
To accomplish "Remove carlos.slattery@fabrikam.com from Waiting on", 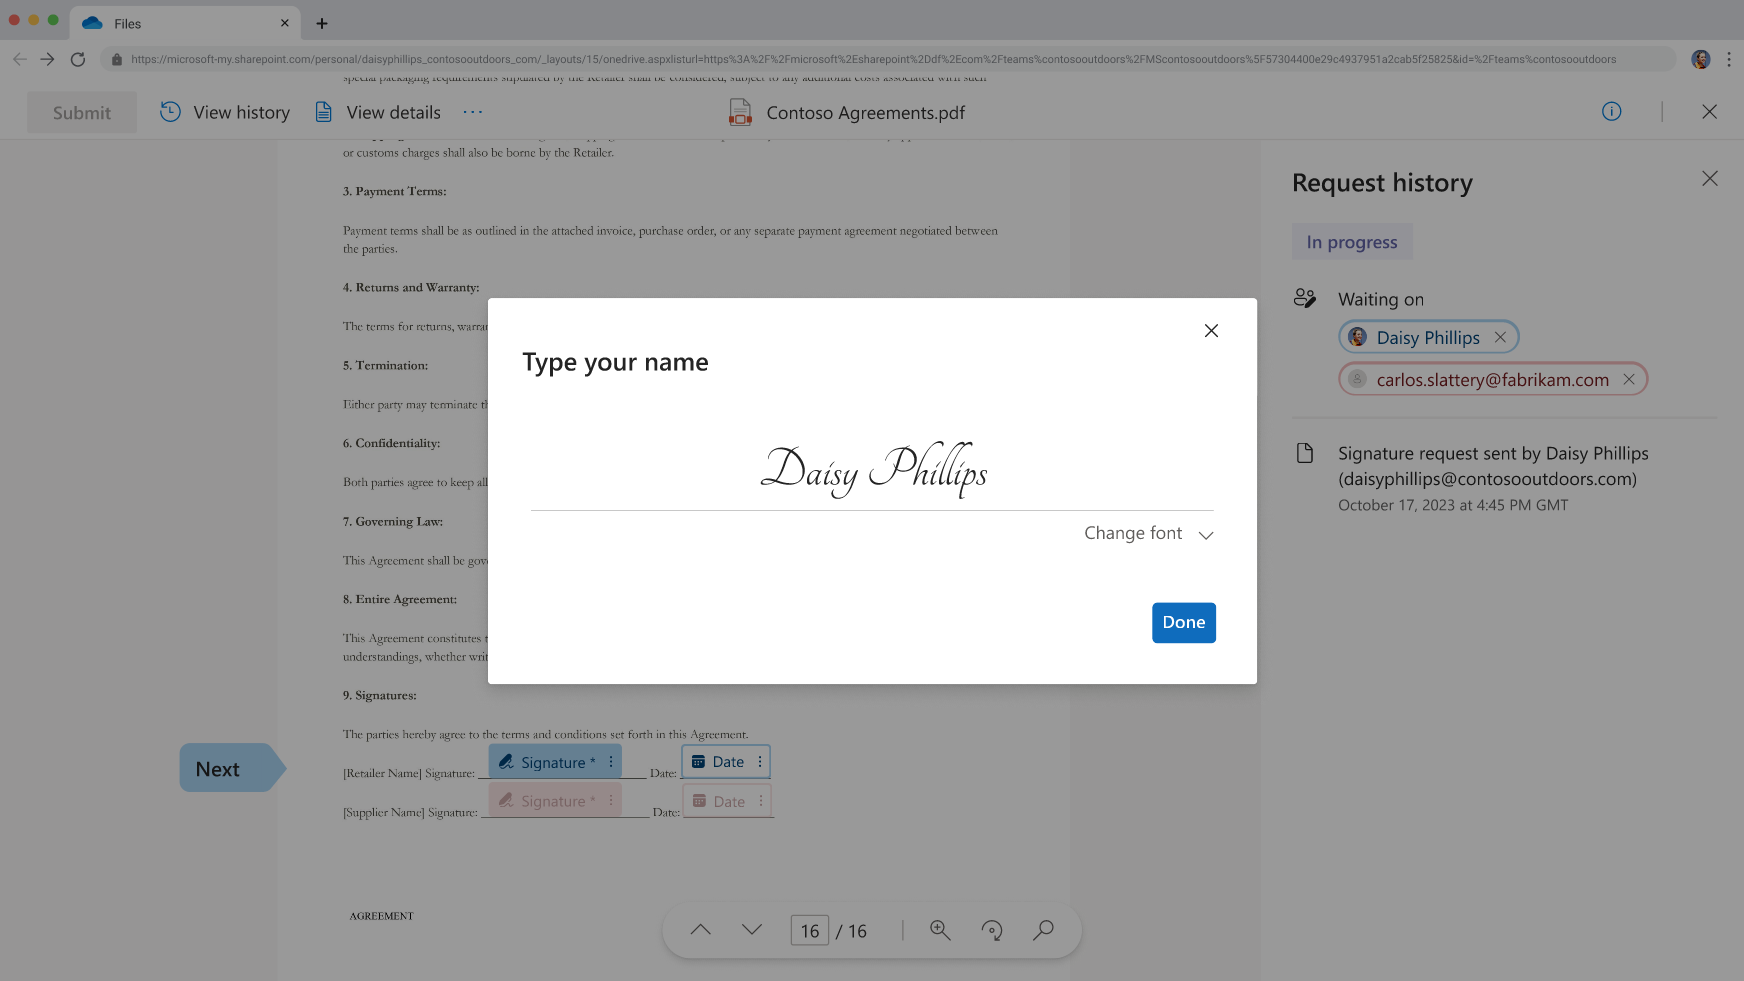I will (x=1629, y=379).
